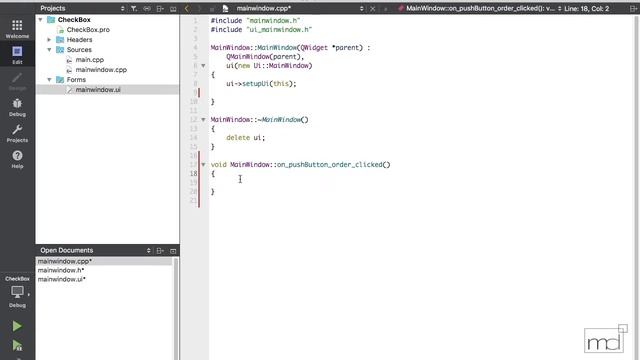
Task: Expand the Headers folder
Action: [x=49, y=40]
